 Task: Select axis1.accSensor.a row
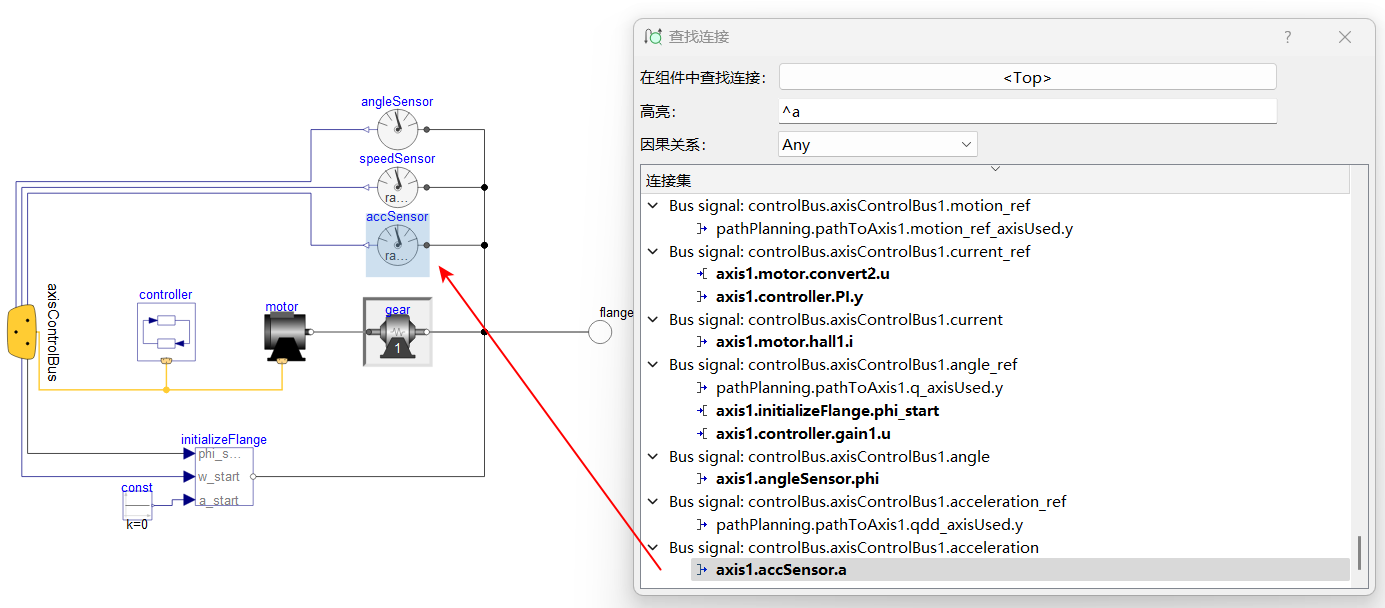(1021, 570)
